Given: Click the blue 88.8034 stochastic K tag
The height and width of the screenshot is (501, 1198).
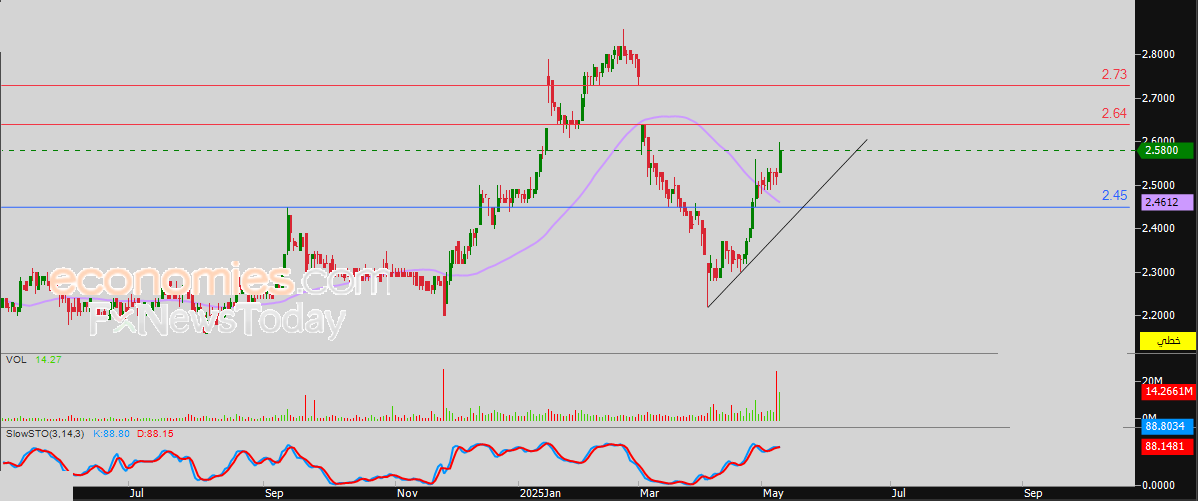Looking at the screenshot, I should [x=1167, y=426].
